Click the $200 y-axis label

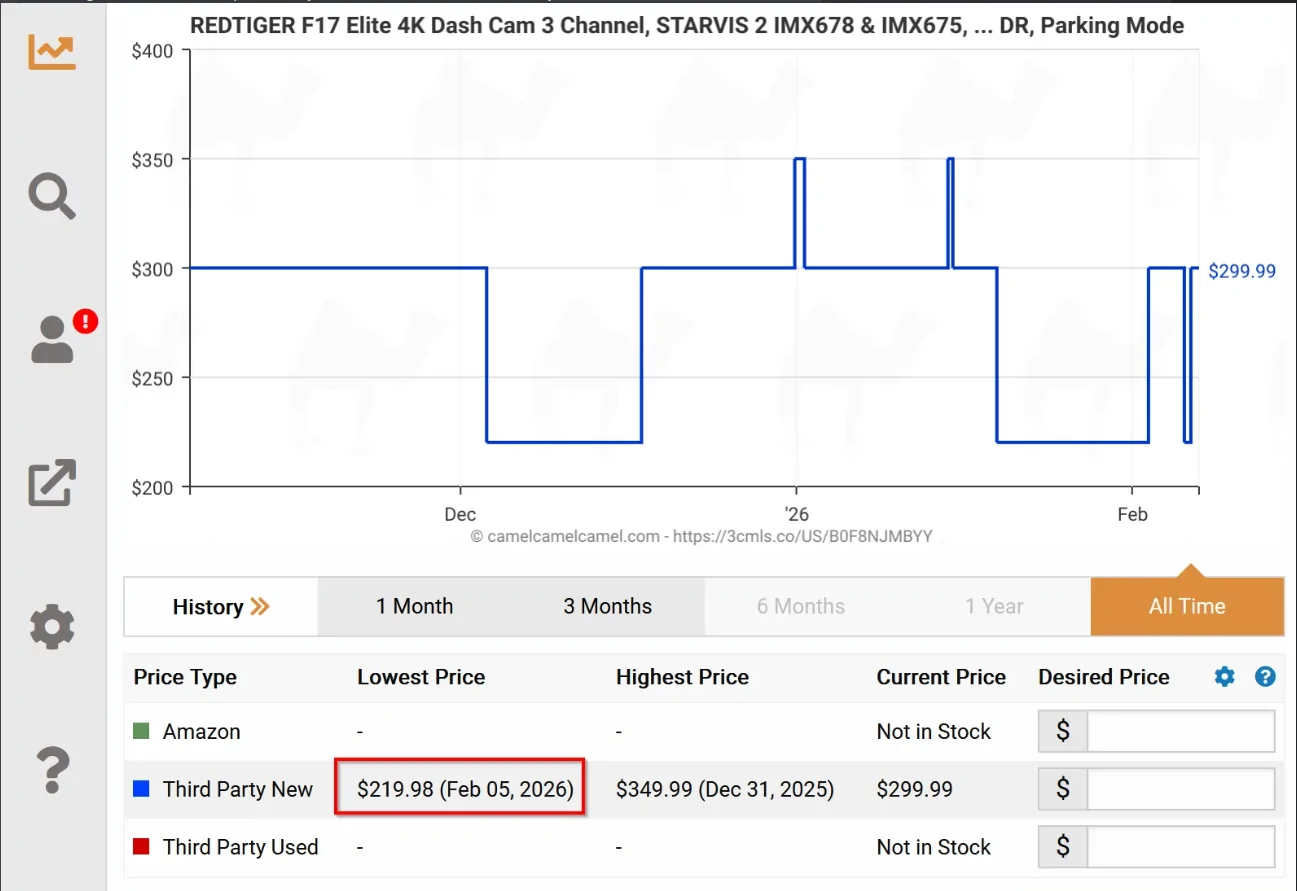coord(153,487)
